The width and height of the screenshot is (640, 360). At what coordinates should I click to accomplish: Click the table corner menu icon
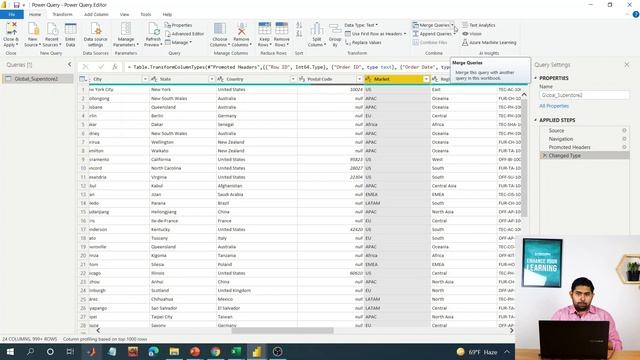coord(83,79)
